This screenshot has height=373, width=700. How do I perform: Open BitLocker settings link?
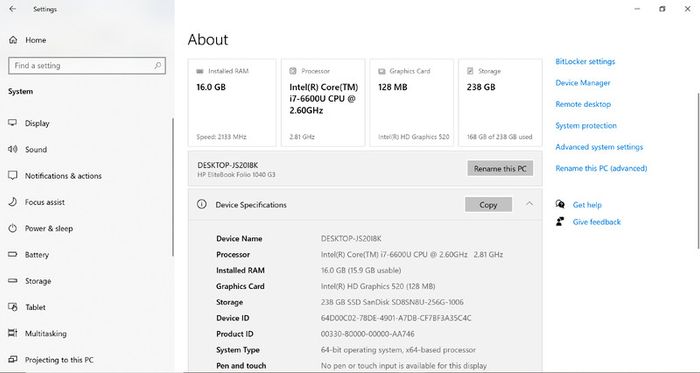coord(585,62)
